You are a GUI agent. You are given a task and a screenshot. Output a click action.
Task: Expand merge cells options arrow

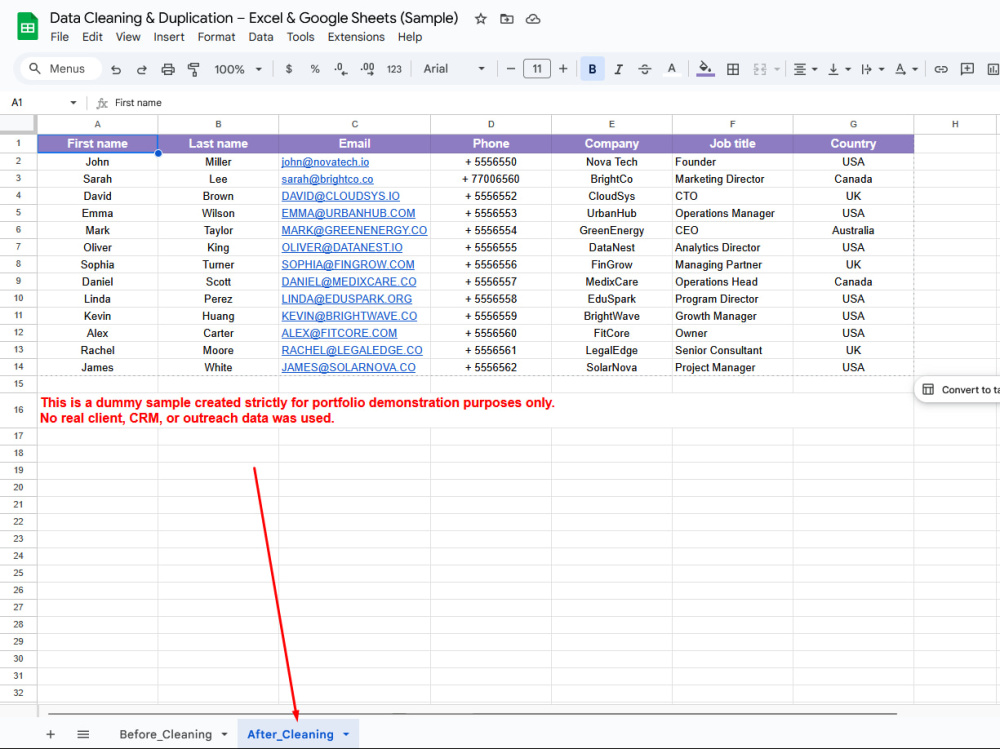(x=777, y=69)
